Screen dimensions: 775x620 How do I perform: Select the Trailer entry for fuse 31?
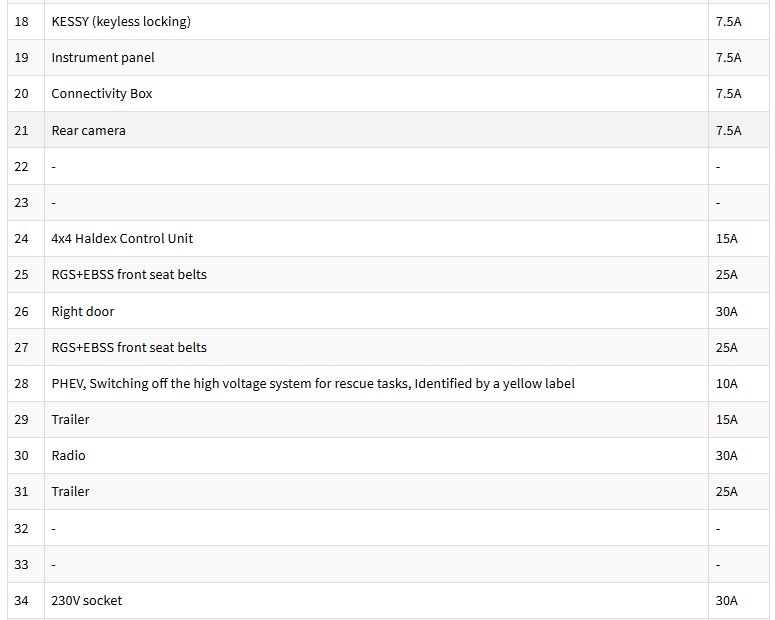[70, 492]
